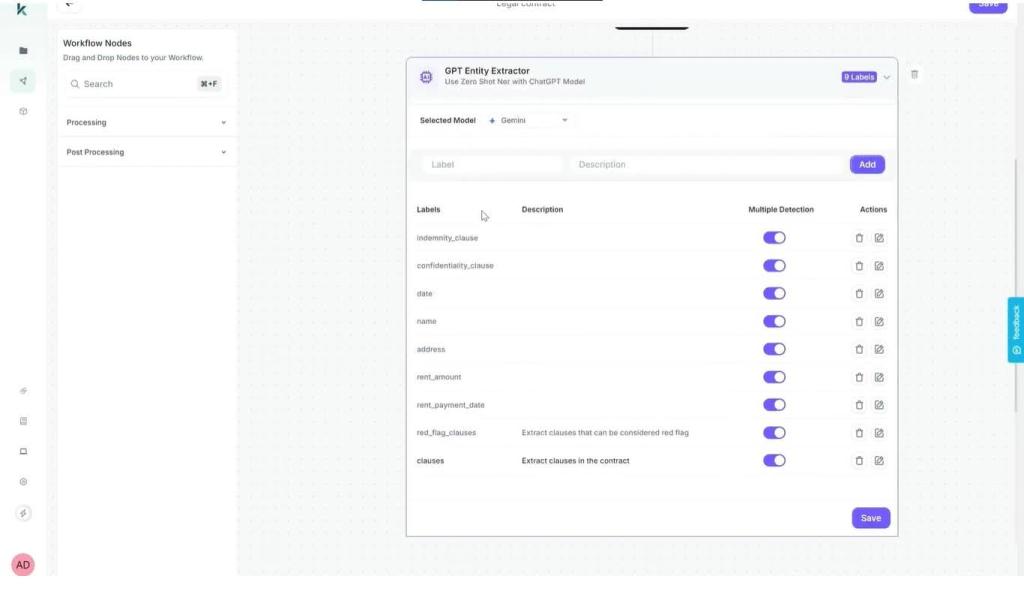Turn off Multiple Detection for rent_amount
The width and height of the screenshot is (1024, 597).
click(x=775, y=377)
